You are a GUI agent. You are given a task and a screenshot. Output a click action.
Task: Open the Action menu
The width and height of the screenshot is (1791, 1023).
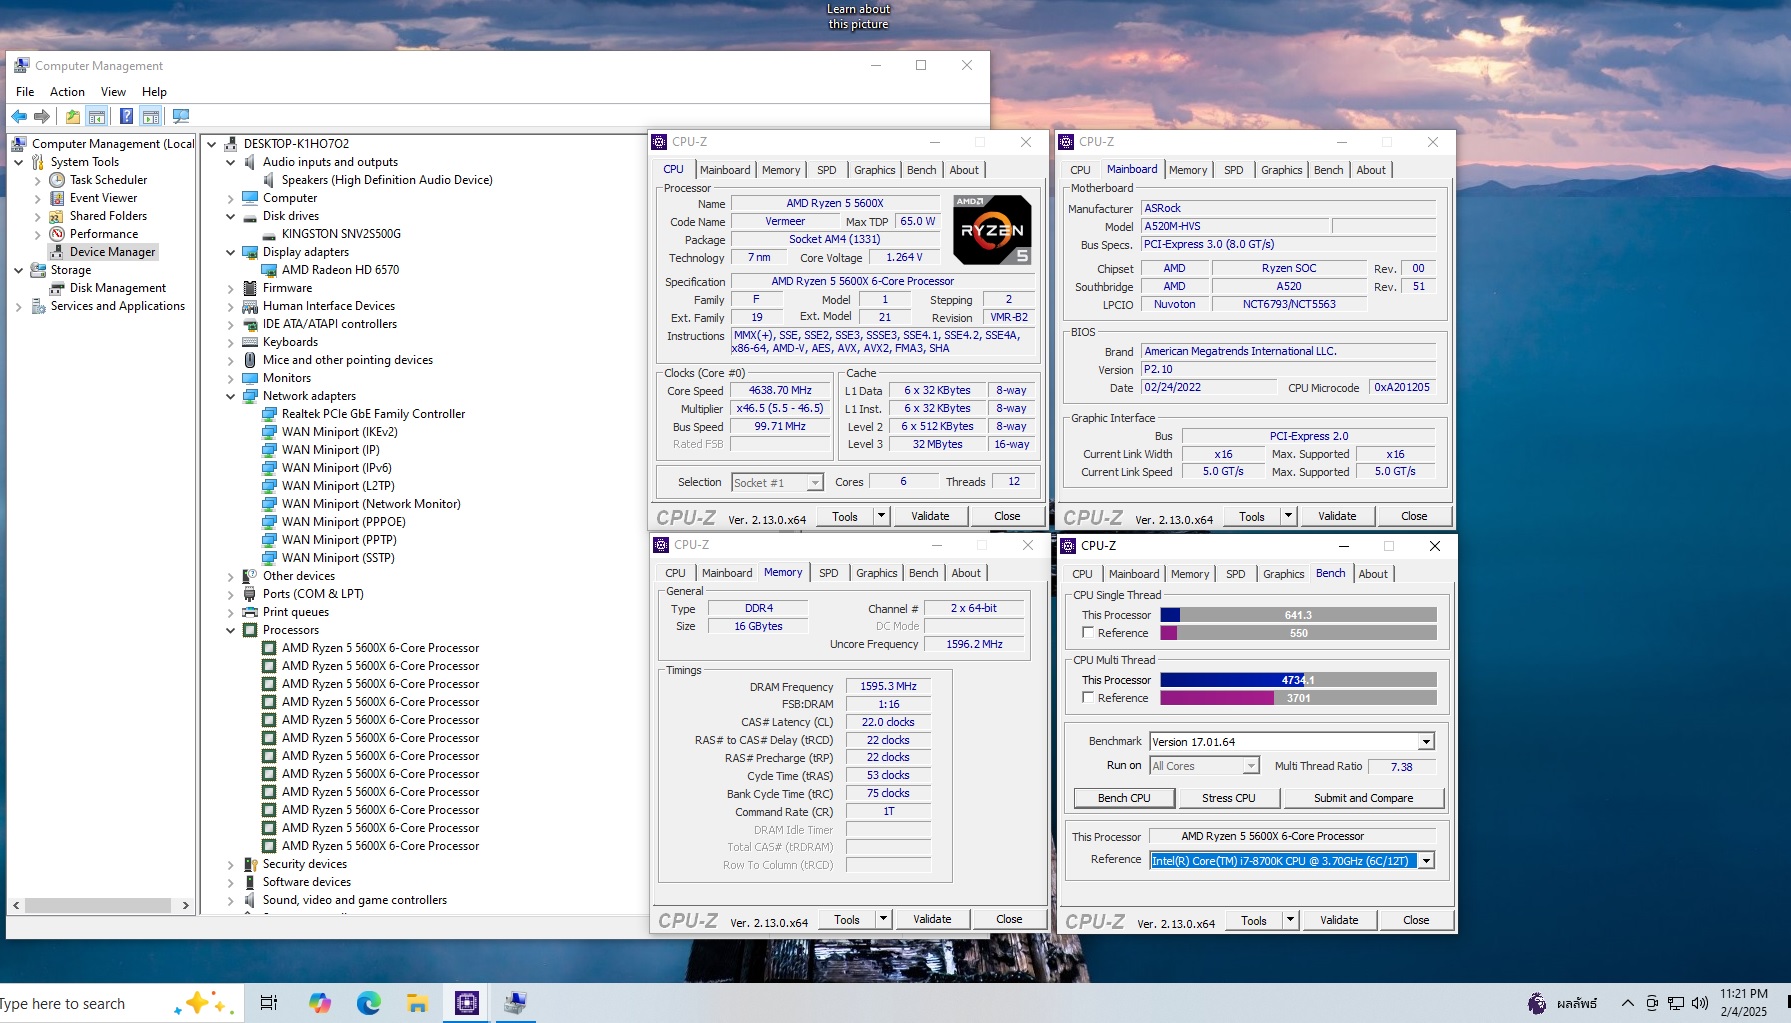tap(67, 92)
